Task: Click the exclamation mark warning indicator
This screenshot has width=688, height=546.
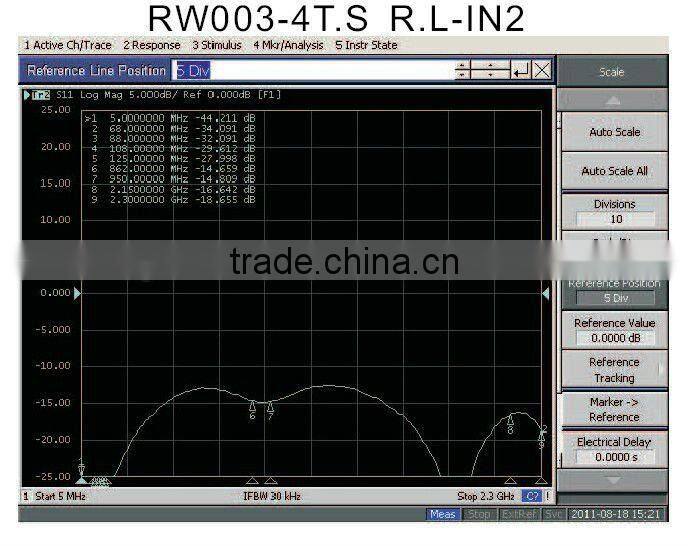Action: point(547,496)
